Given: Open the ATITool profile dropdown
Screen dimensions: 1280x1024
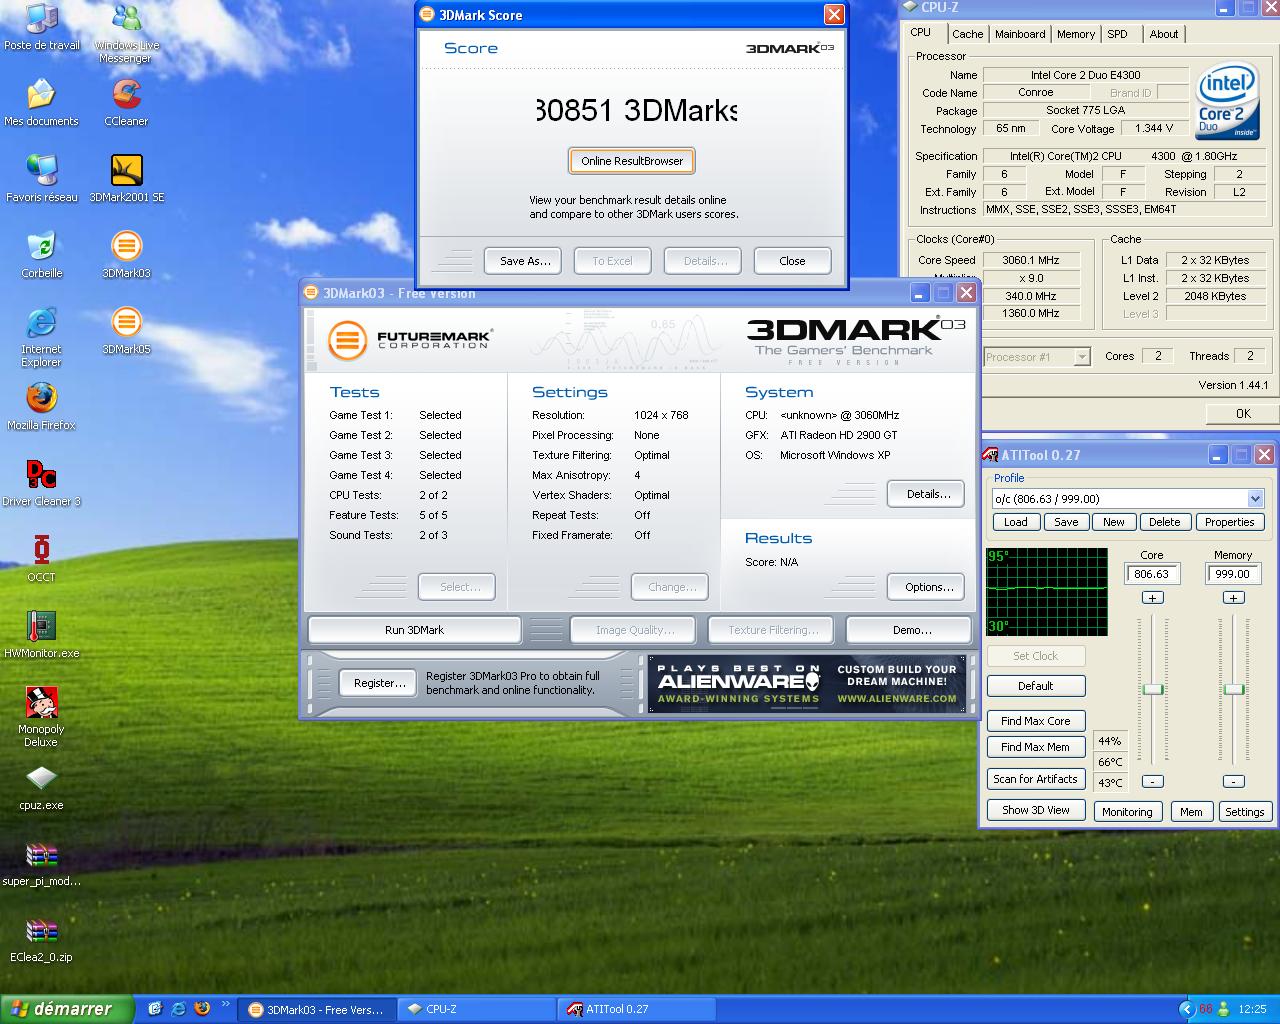Looking at the screenshot, I should pyautogui.click(x=1255, y=499).
